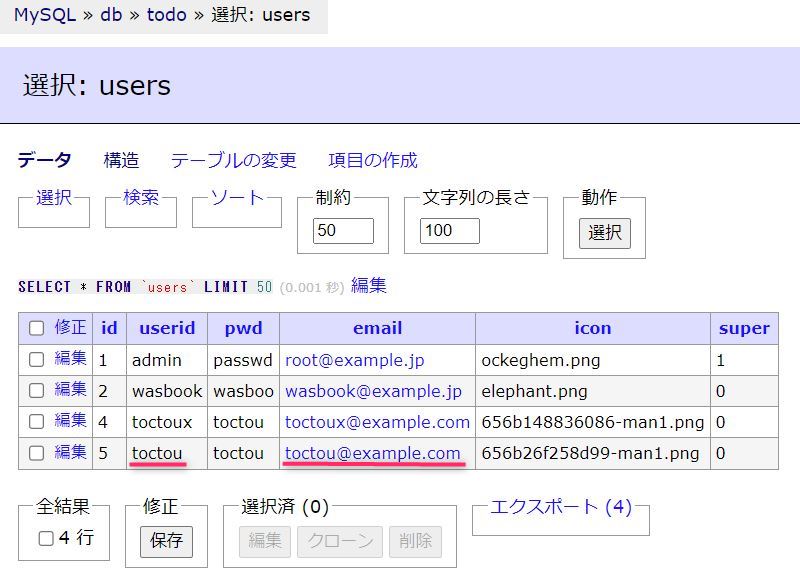Check the toctou row (id 5) checkbox

click(36, 453)
